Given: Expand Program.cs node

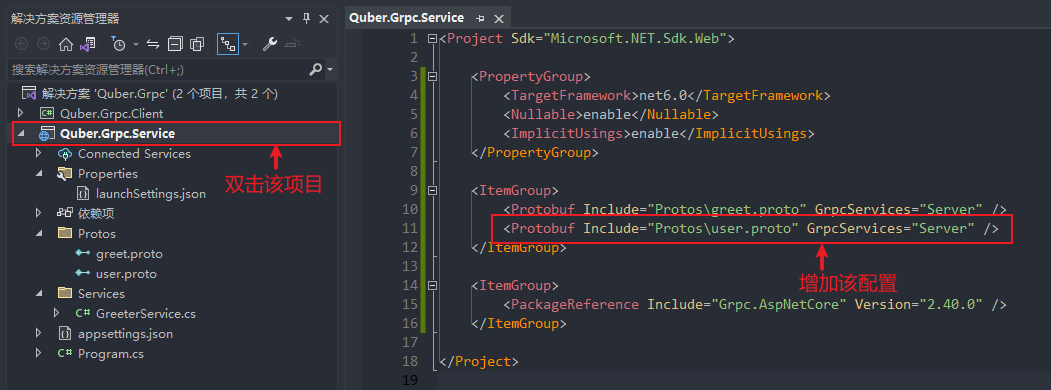Looking at the screenshot, I should tap(38, 353).
